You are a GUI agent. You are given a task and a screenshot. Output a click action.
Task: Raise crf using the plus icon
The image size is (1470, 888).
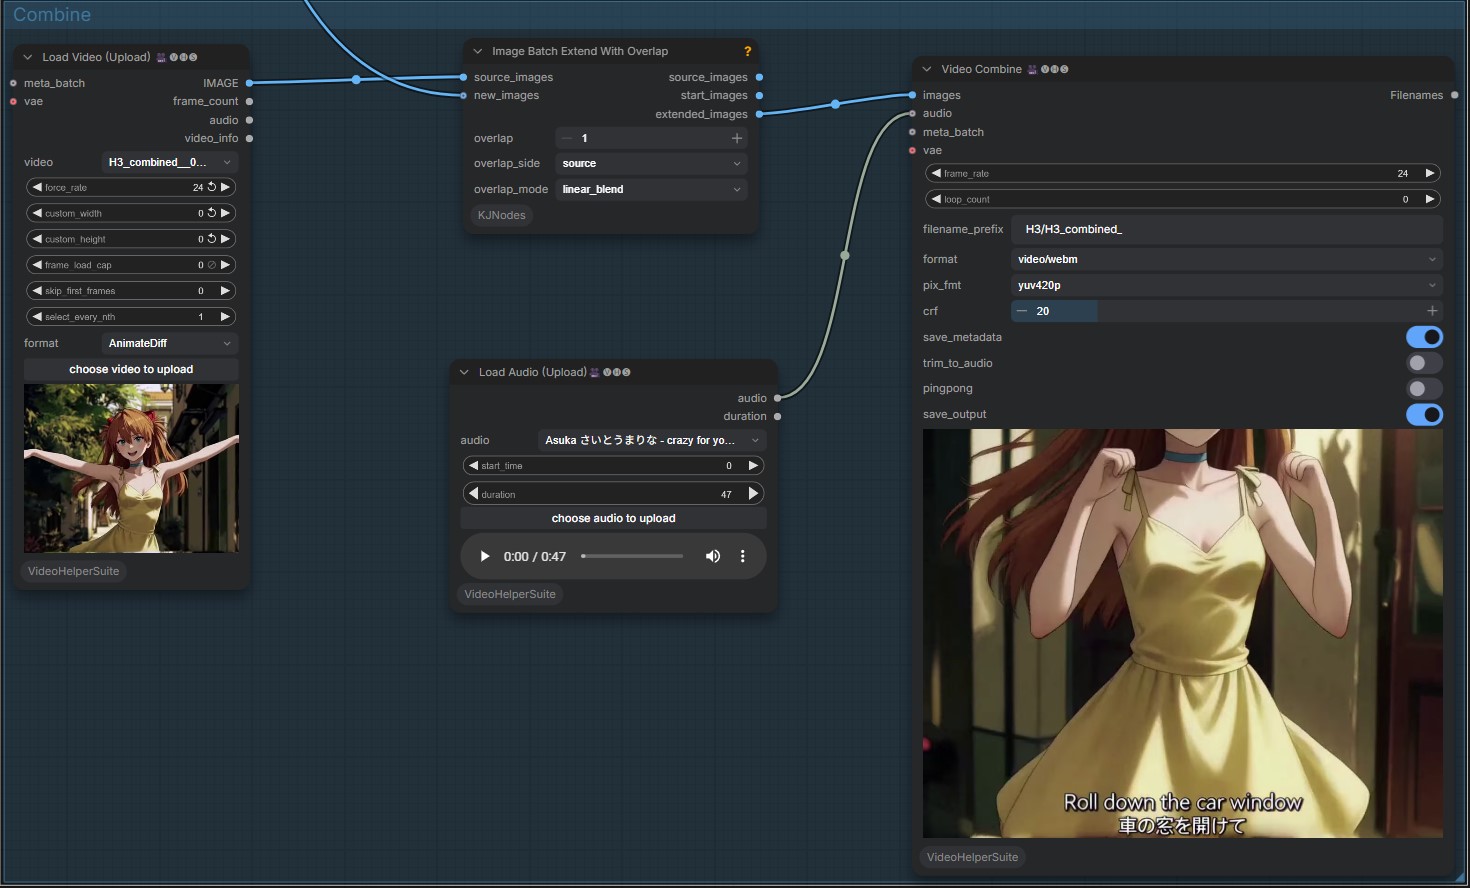click(1432, 311)
